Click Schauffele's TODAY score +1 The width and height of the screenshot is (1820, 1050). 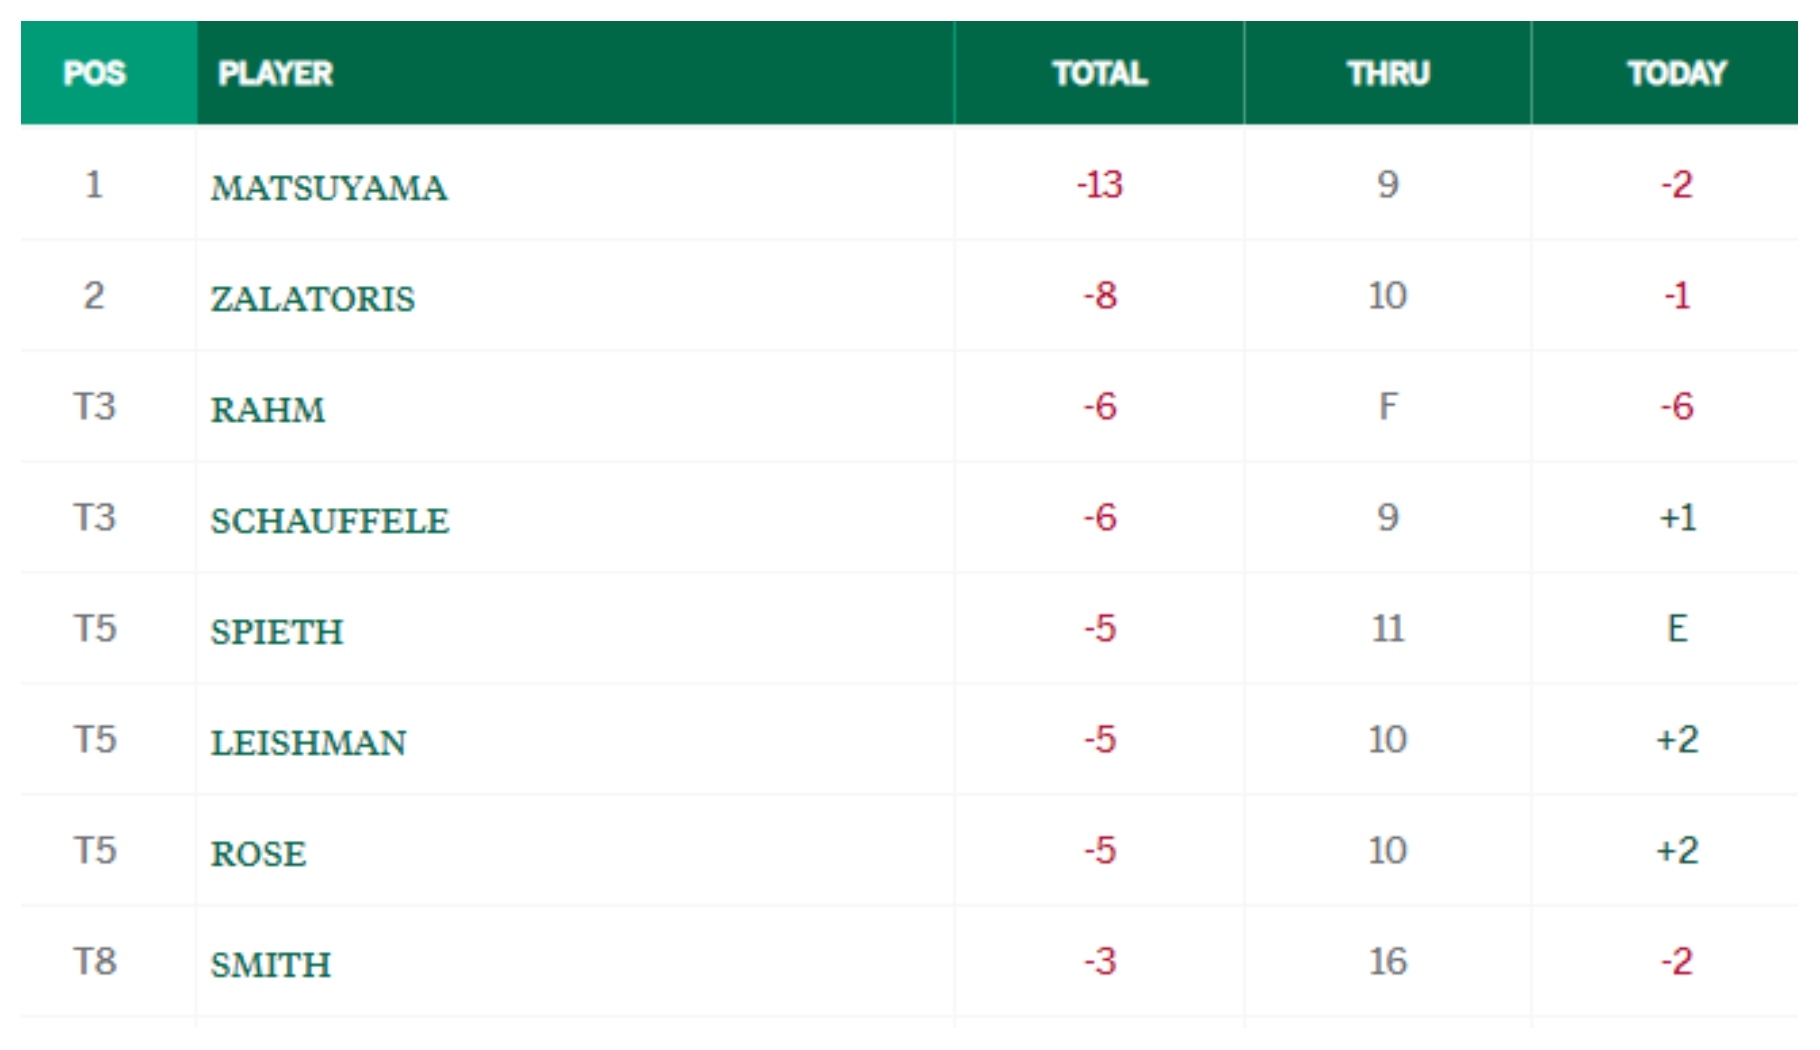(x=1677, y=518)
